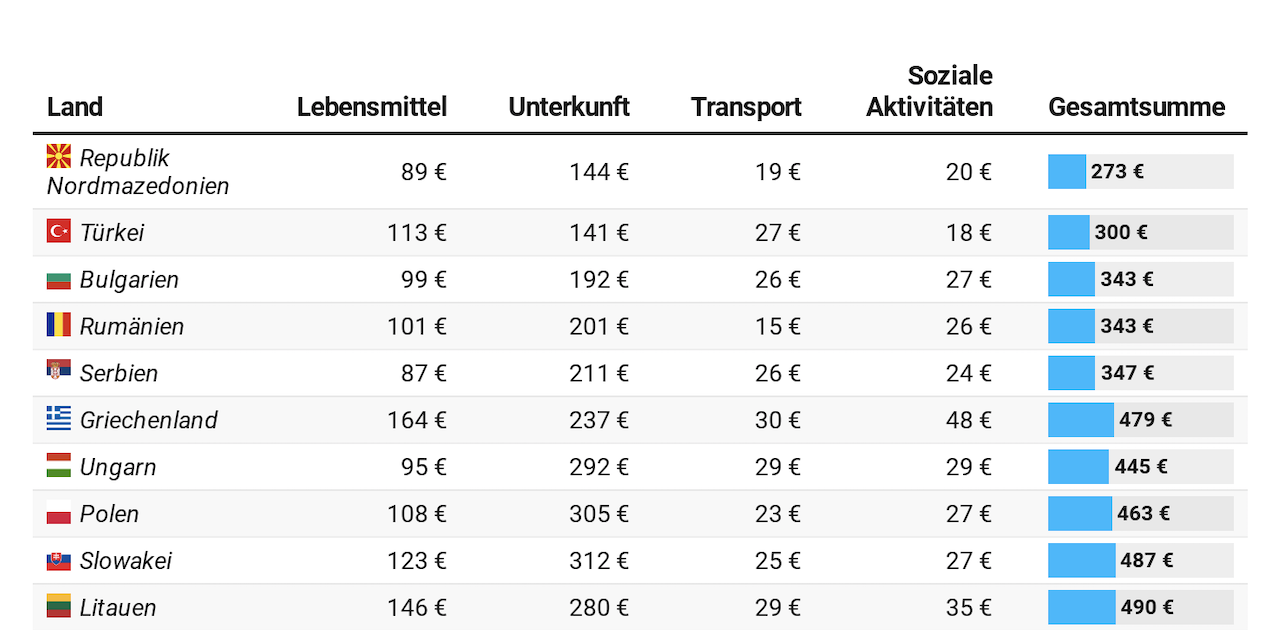Image resolution: width=1280 pixels, height=630 pixels.
Task: Click the Slowakei flag icon
Action: [59, 560]
